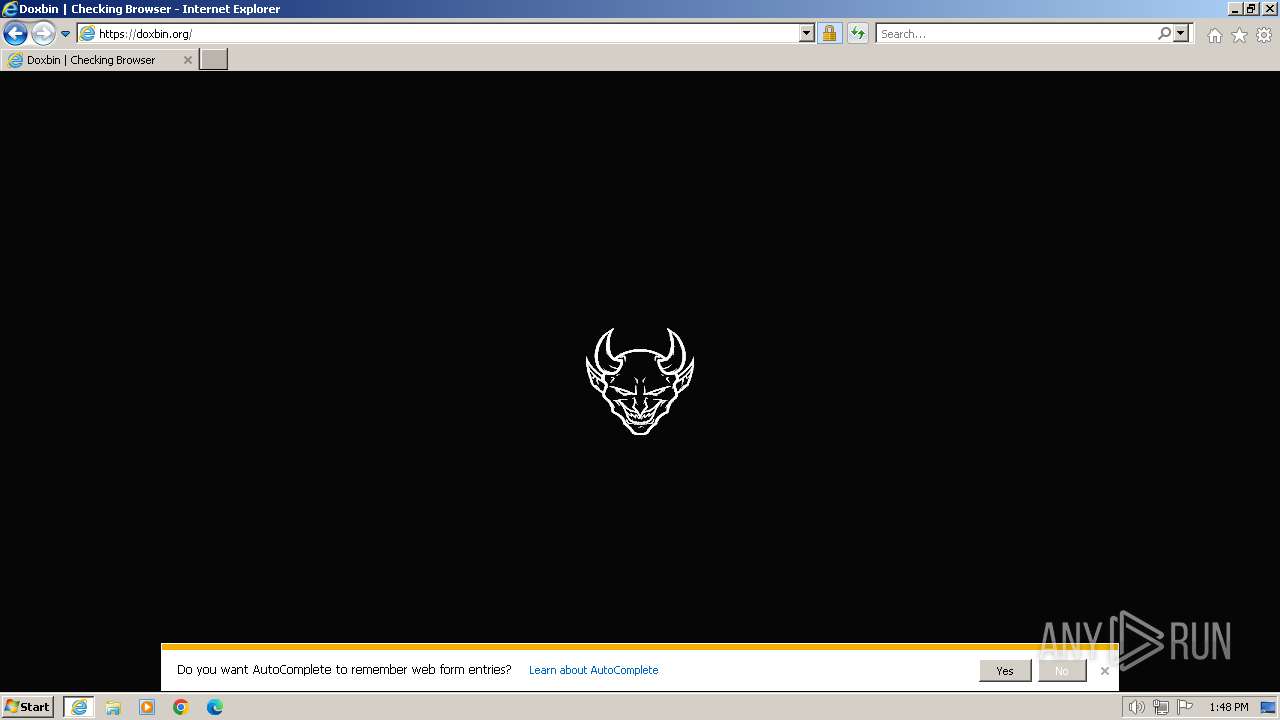The height and width of the screenshot is (720, 1280).
Task: Refresh the page with the refresh icon
Action: click(857, 33)
